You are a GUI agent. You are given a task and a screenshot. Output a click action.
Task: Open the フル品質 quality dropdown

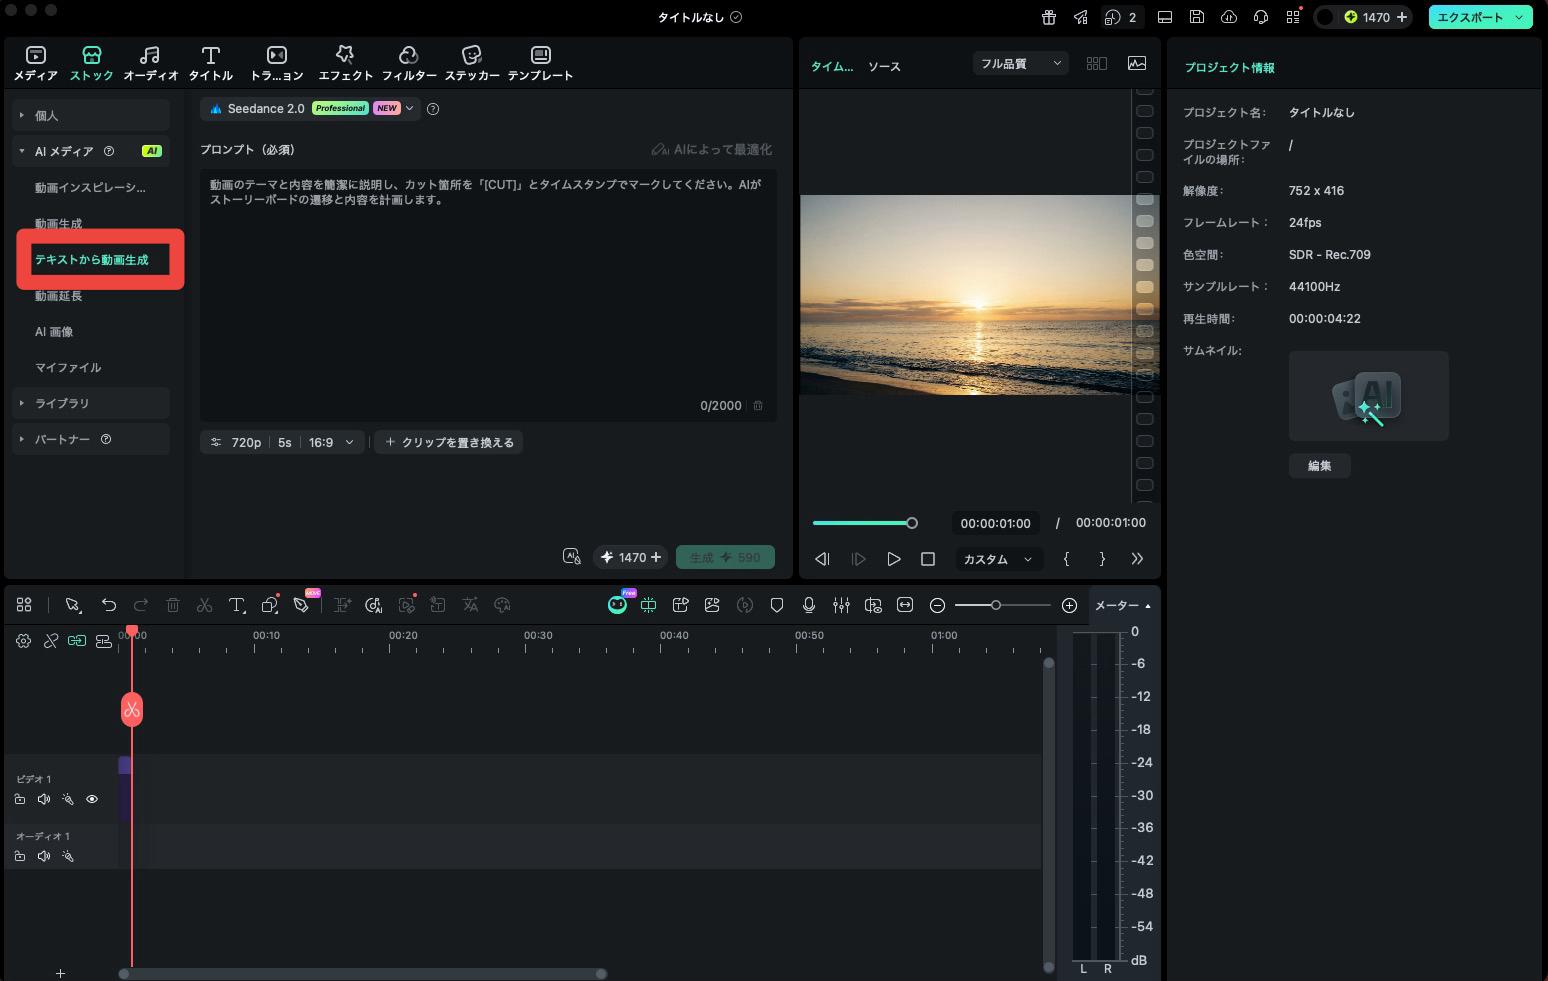[1020, 63]
